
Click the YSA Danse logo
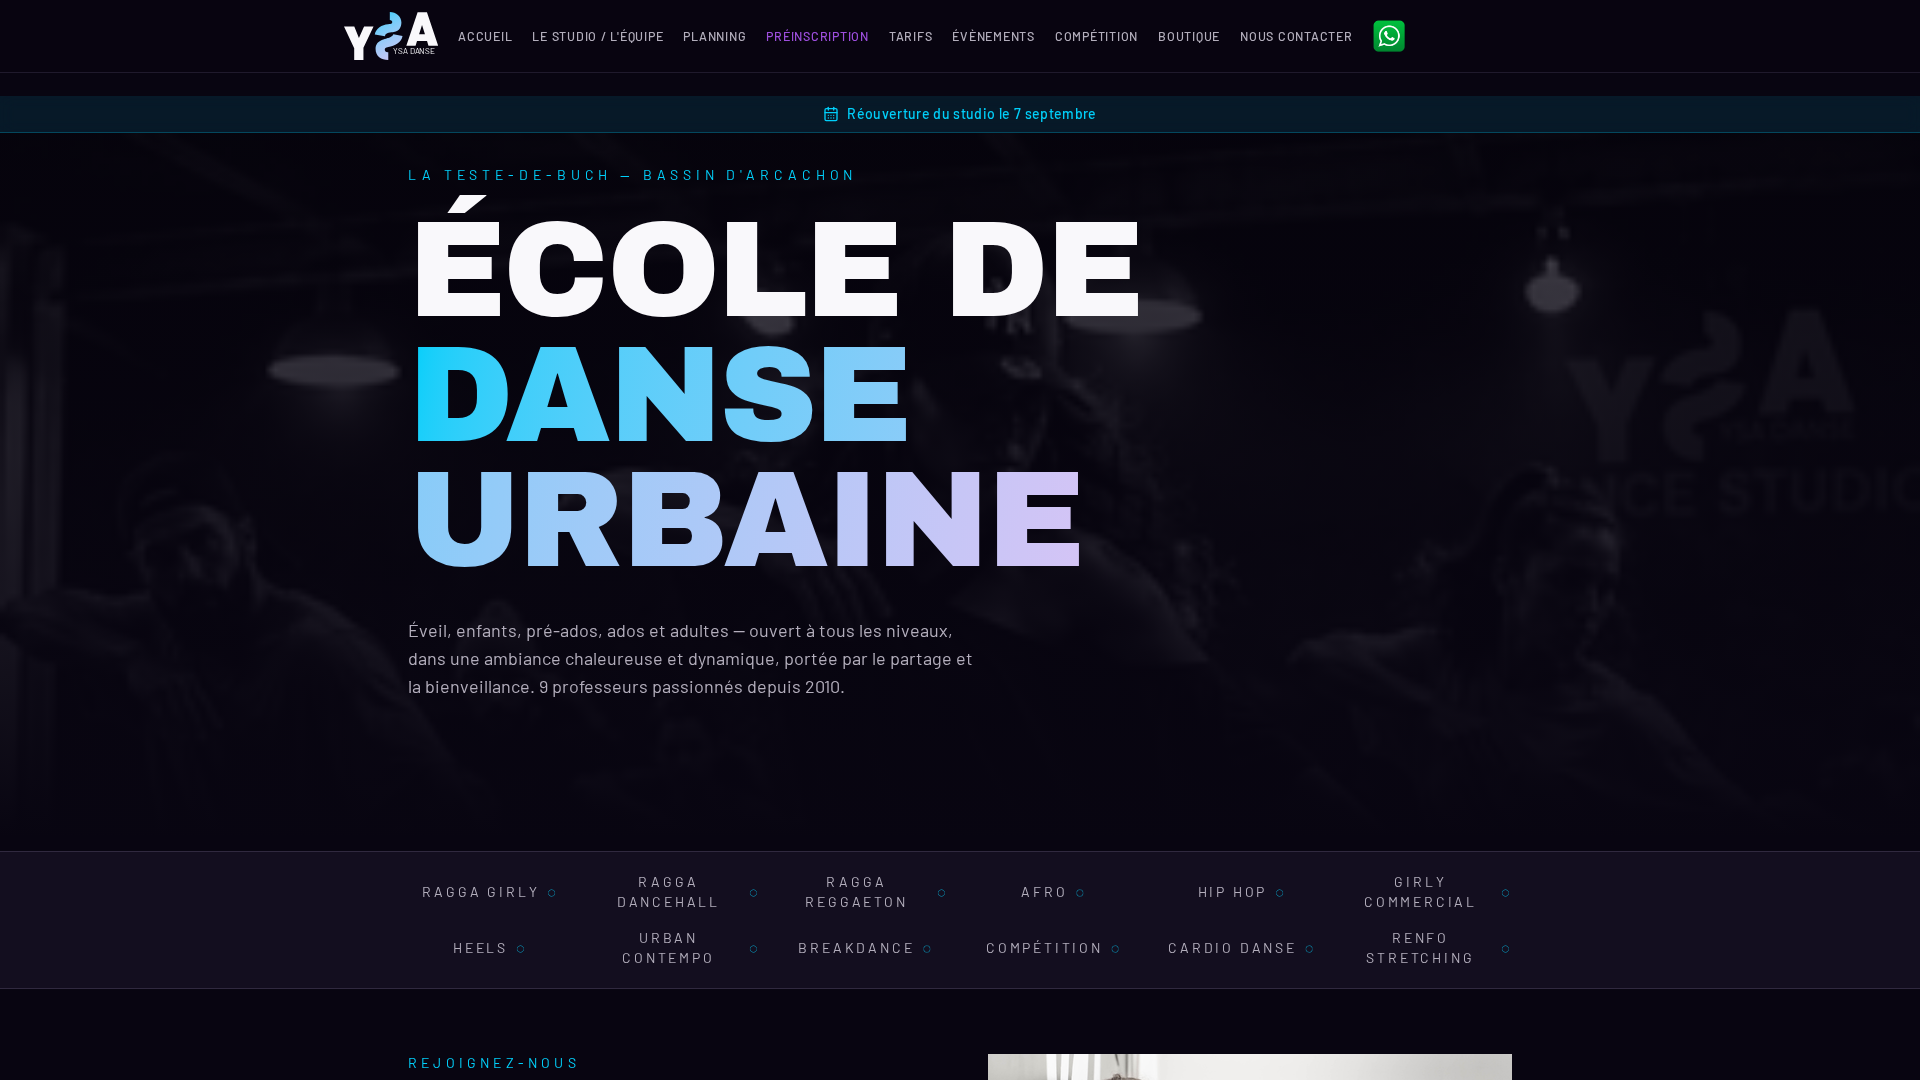pos(391,36)
